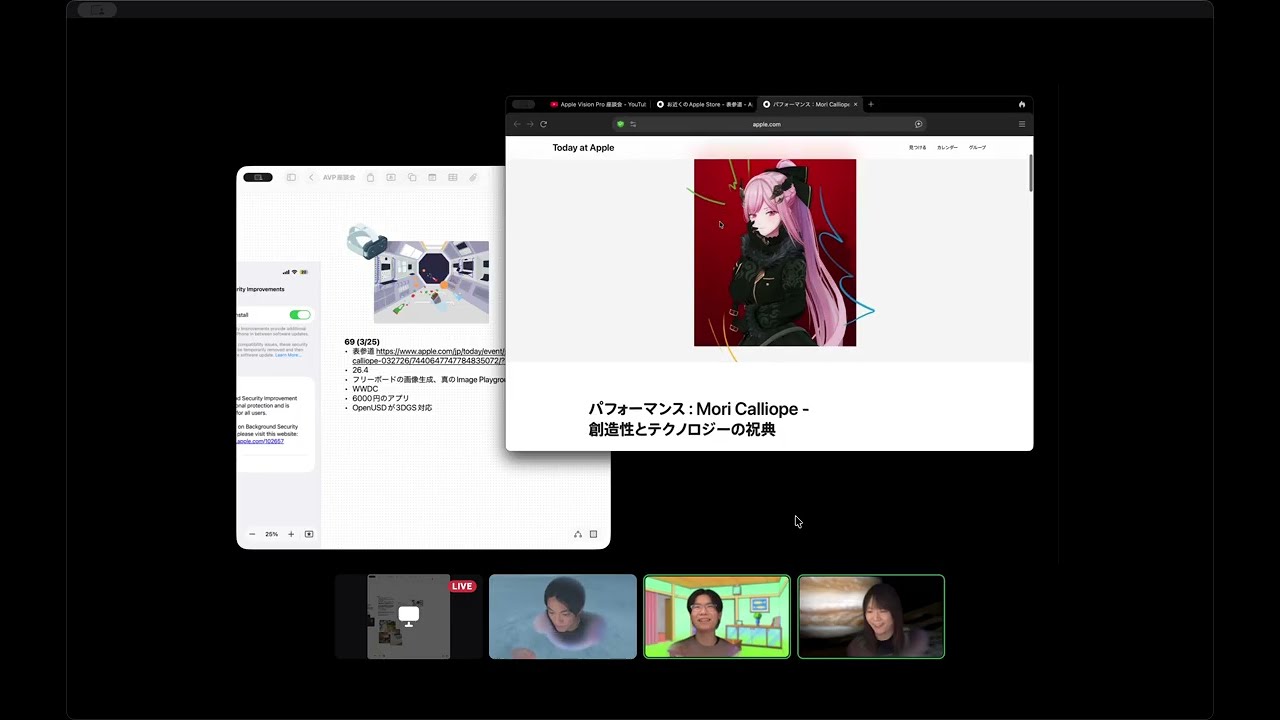Click the 69 (3/25) heading text

click(x=362, y=342)
